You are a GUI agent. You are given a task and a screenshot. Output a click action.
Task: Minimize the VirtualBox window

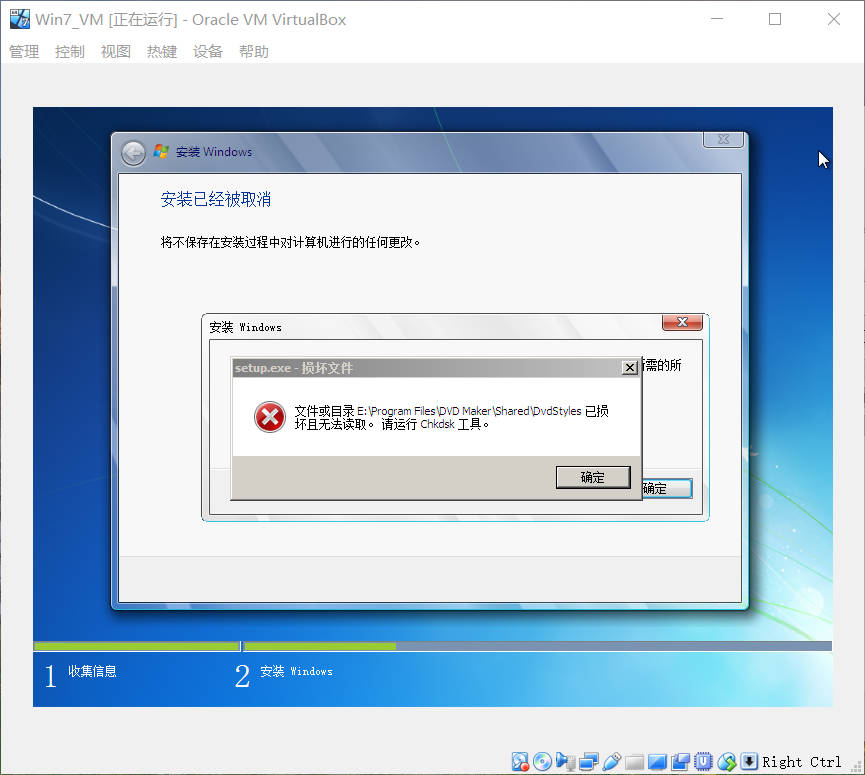pyautogui.click(x=717, y=19)
